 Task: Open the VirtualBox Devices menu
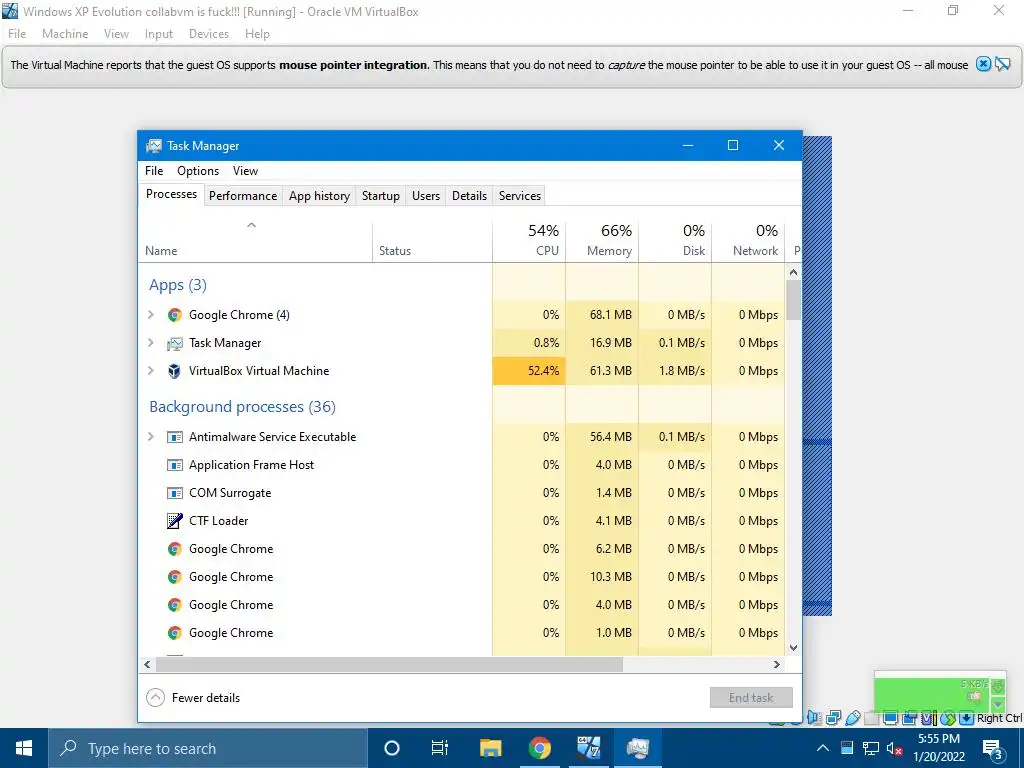209,34
